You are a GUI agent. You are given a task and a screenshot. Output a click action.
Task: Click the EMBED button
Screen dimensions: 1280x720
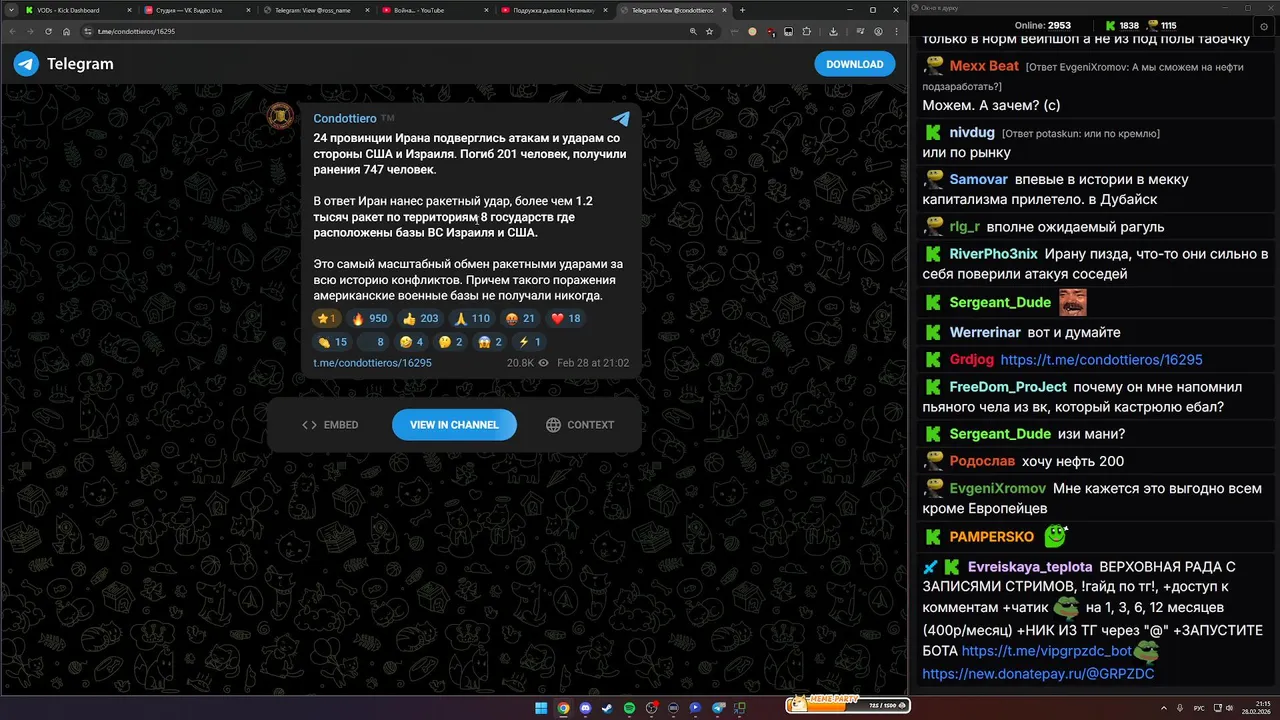pos(330,425)
